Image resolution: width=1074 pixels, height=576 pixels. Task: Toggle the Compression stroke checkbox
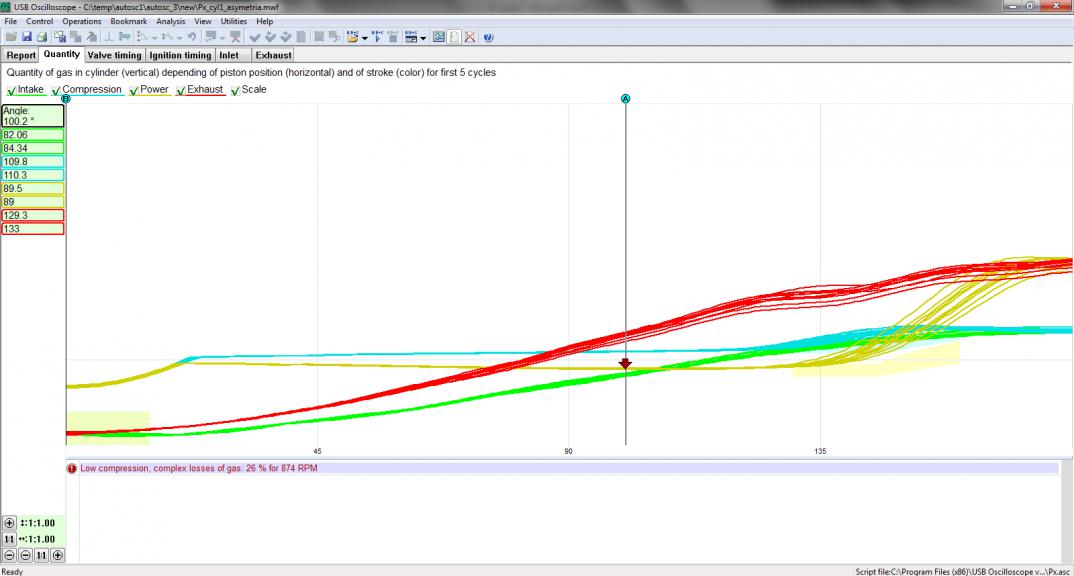point(56,90)
